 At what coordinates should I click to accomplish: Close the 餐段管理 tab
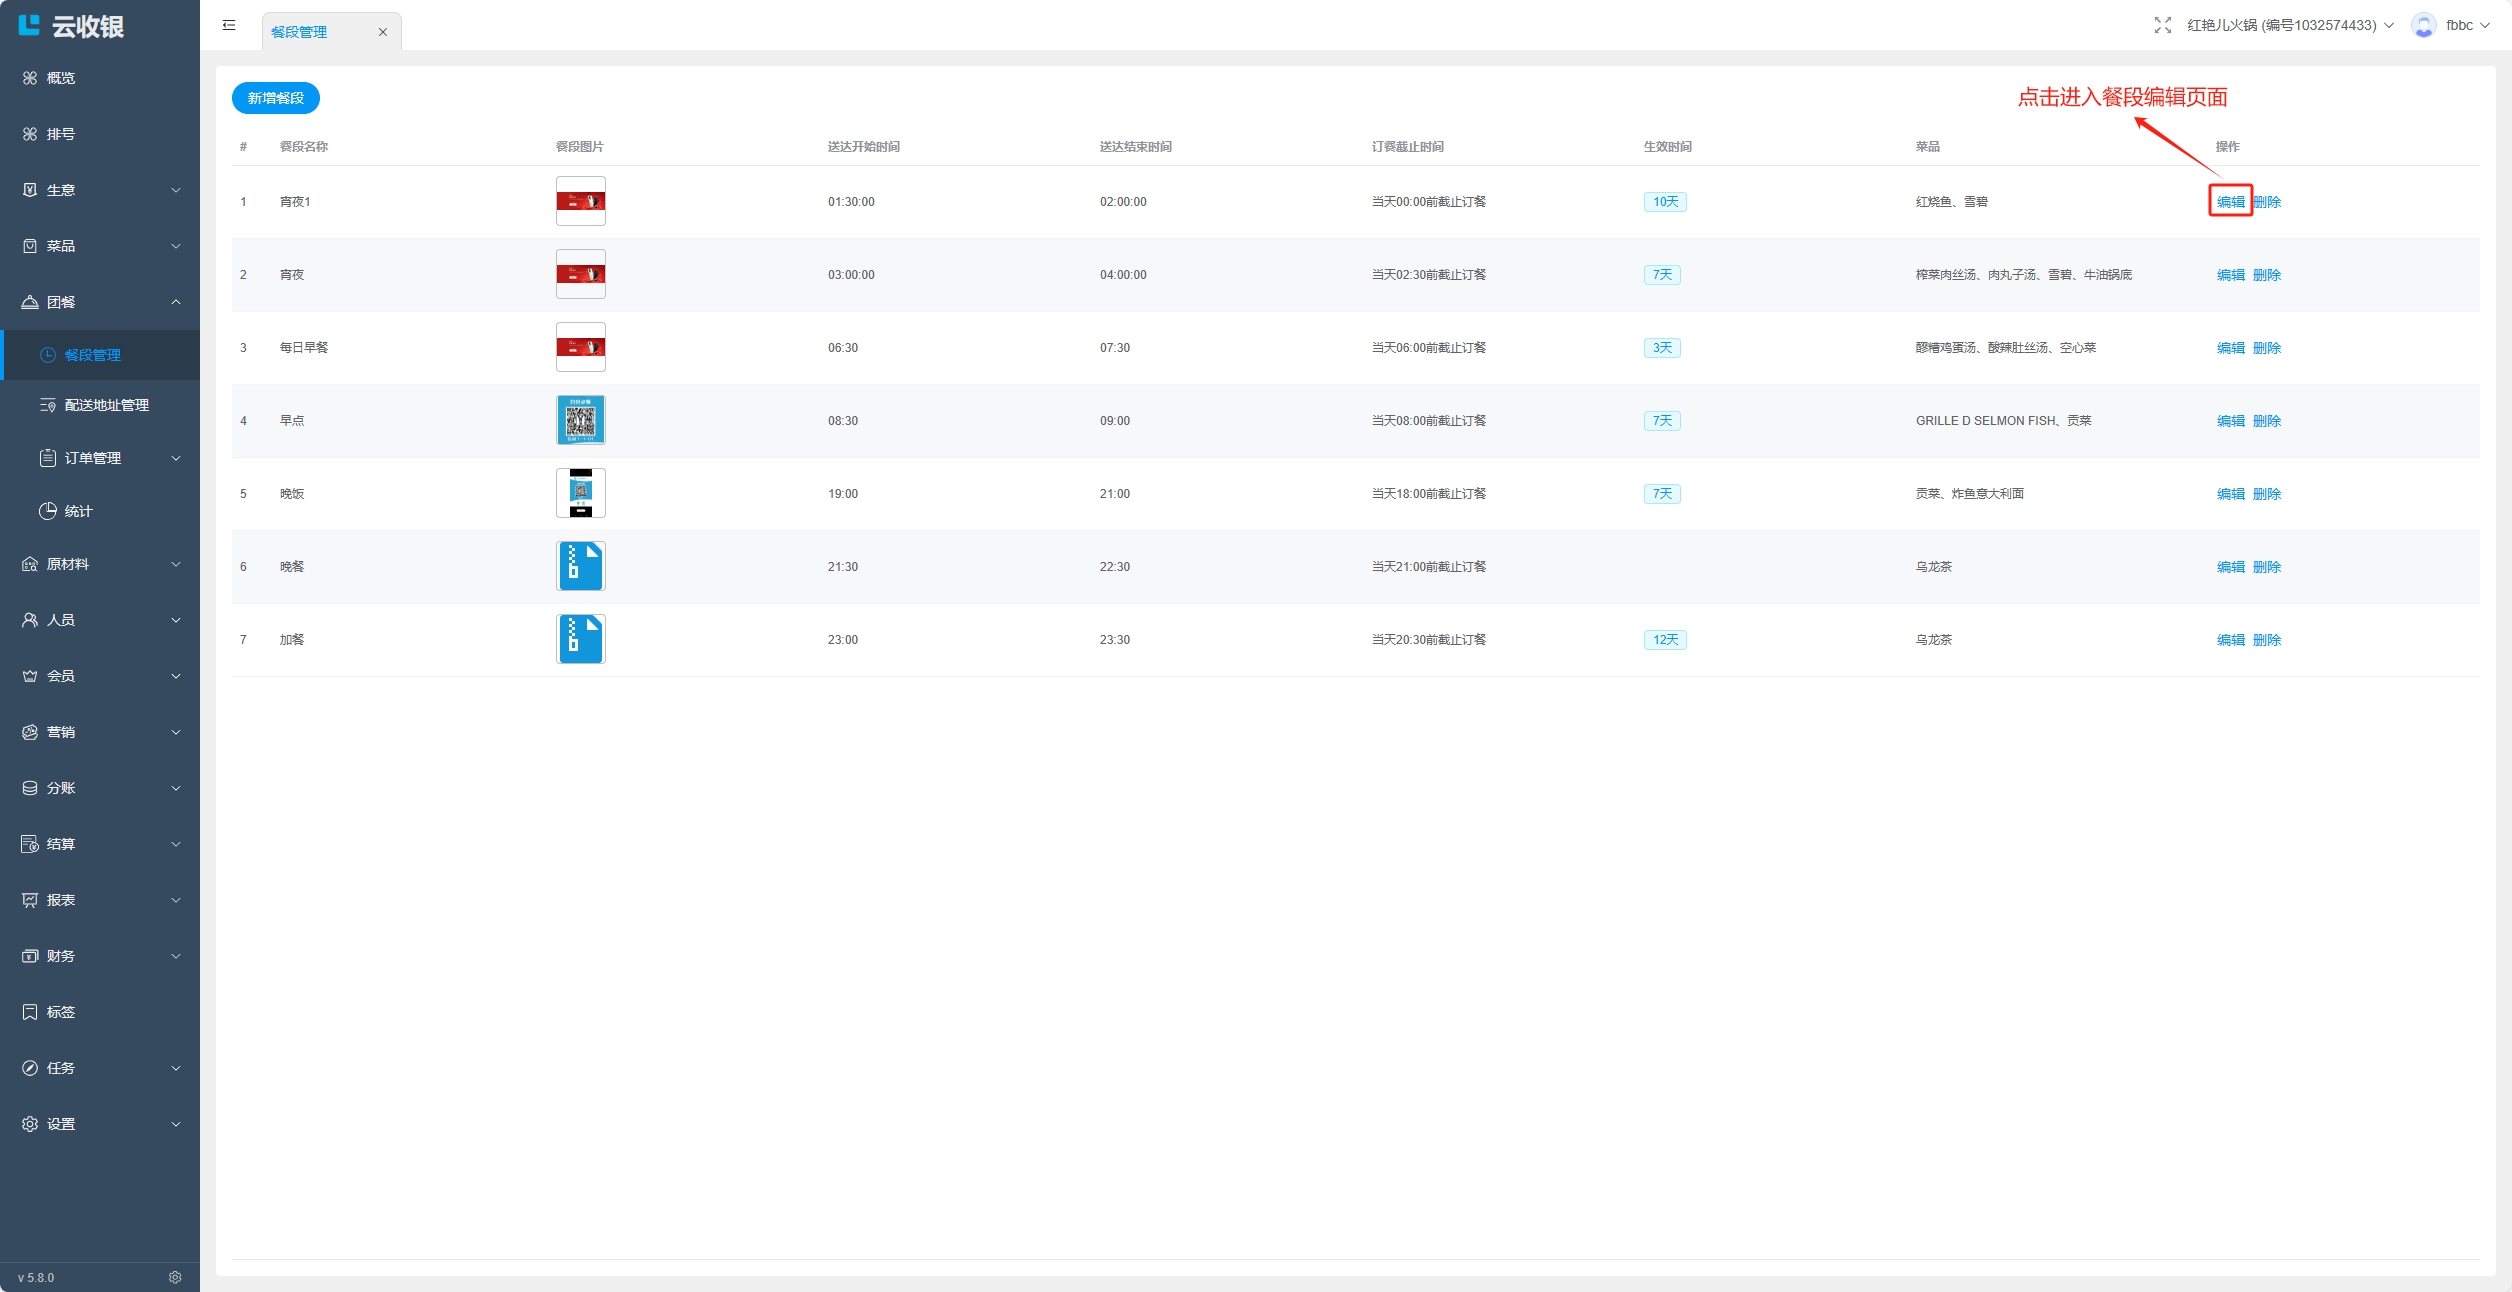pos(382,32)
